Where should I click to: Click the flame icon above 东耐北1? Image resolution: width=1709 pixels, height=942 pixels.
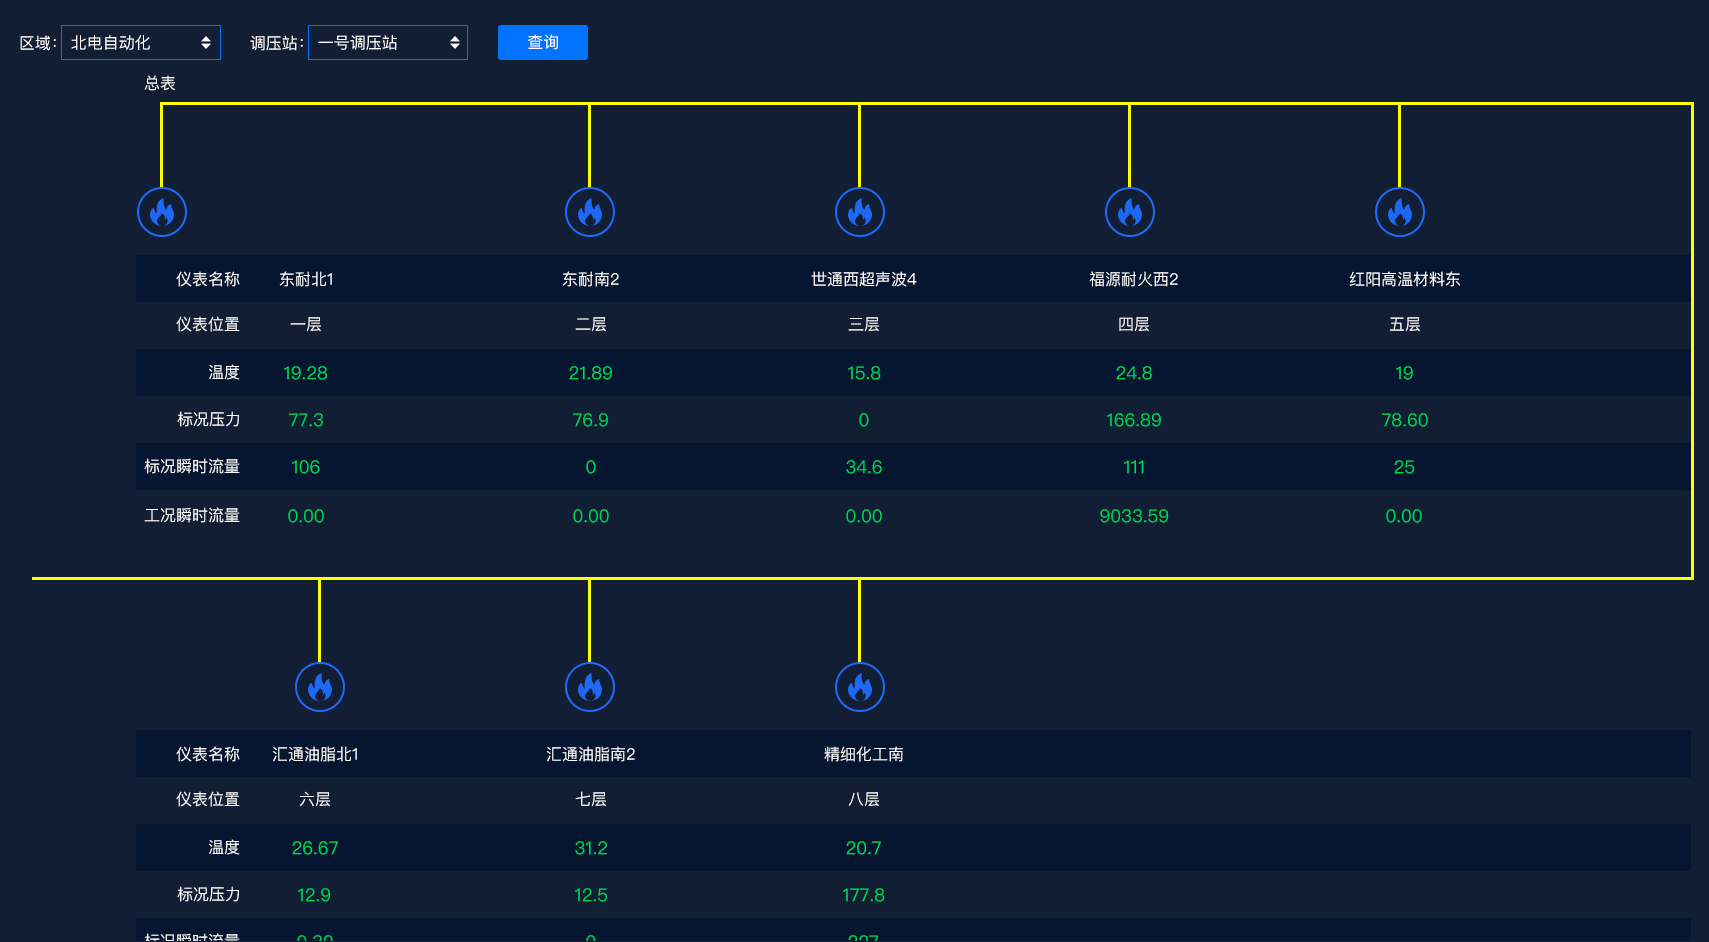point(162,212)
